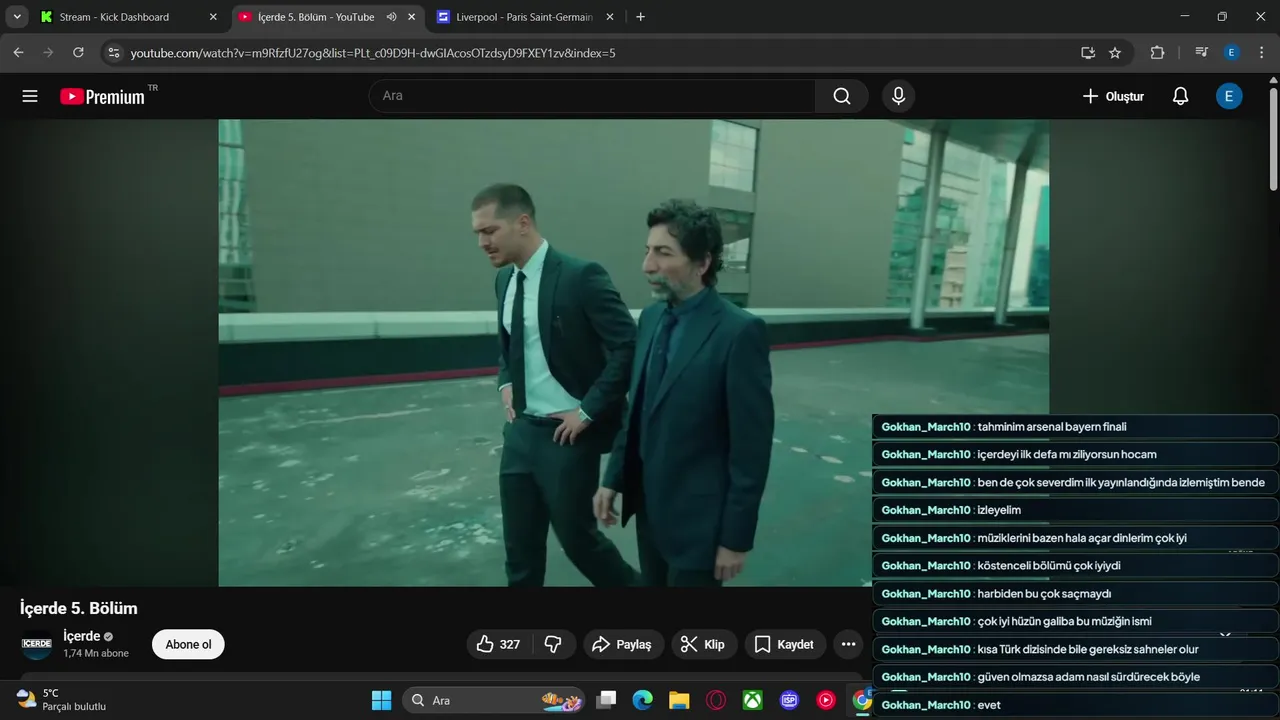
Task: Open weather widget showing 5°C
Action: 62,700
